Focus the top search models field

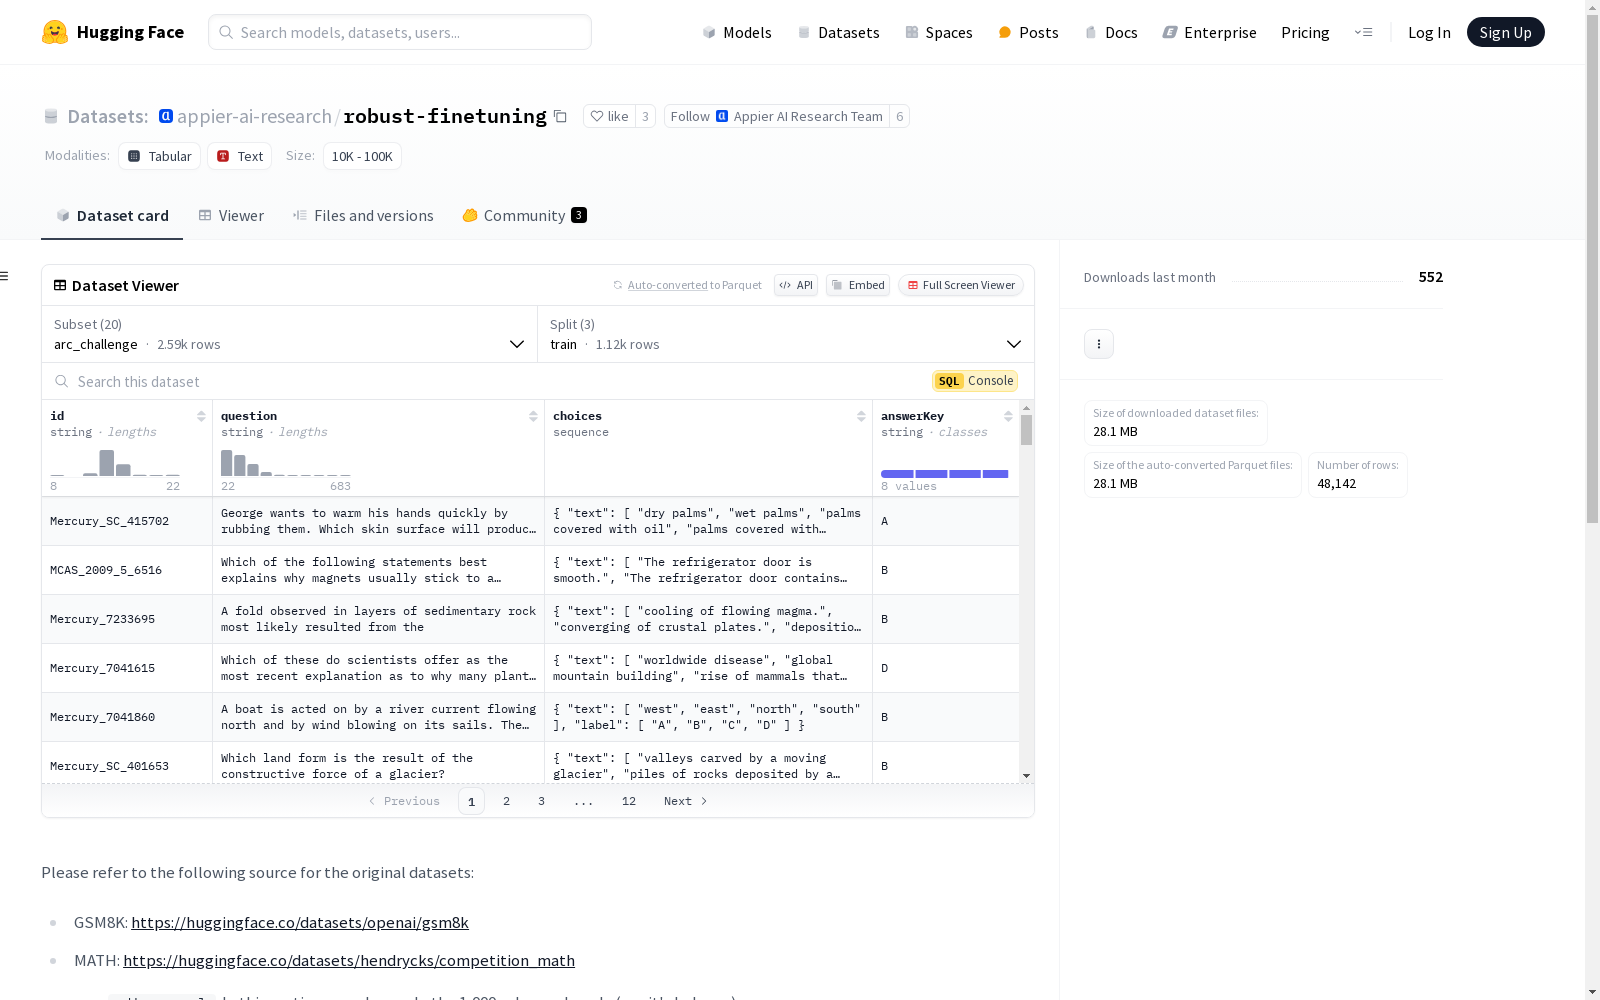400,32
